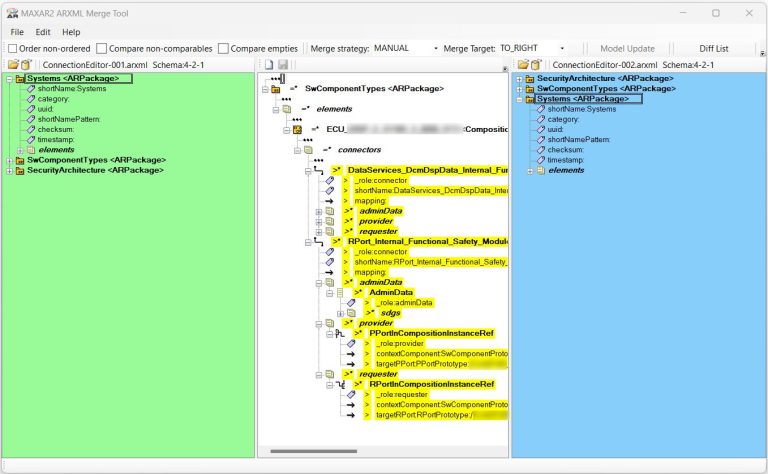This screenshot has width=768, height=474.
Task: Open the Help menu
Action: (71, 32)
